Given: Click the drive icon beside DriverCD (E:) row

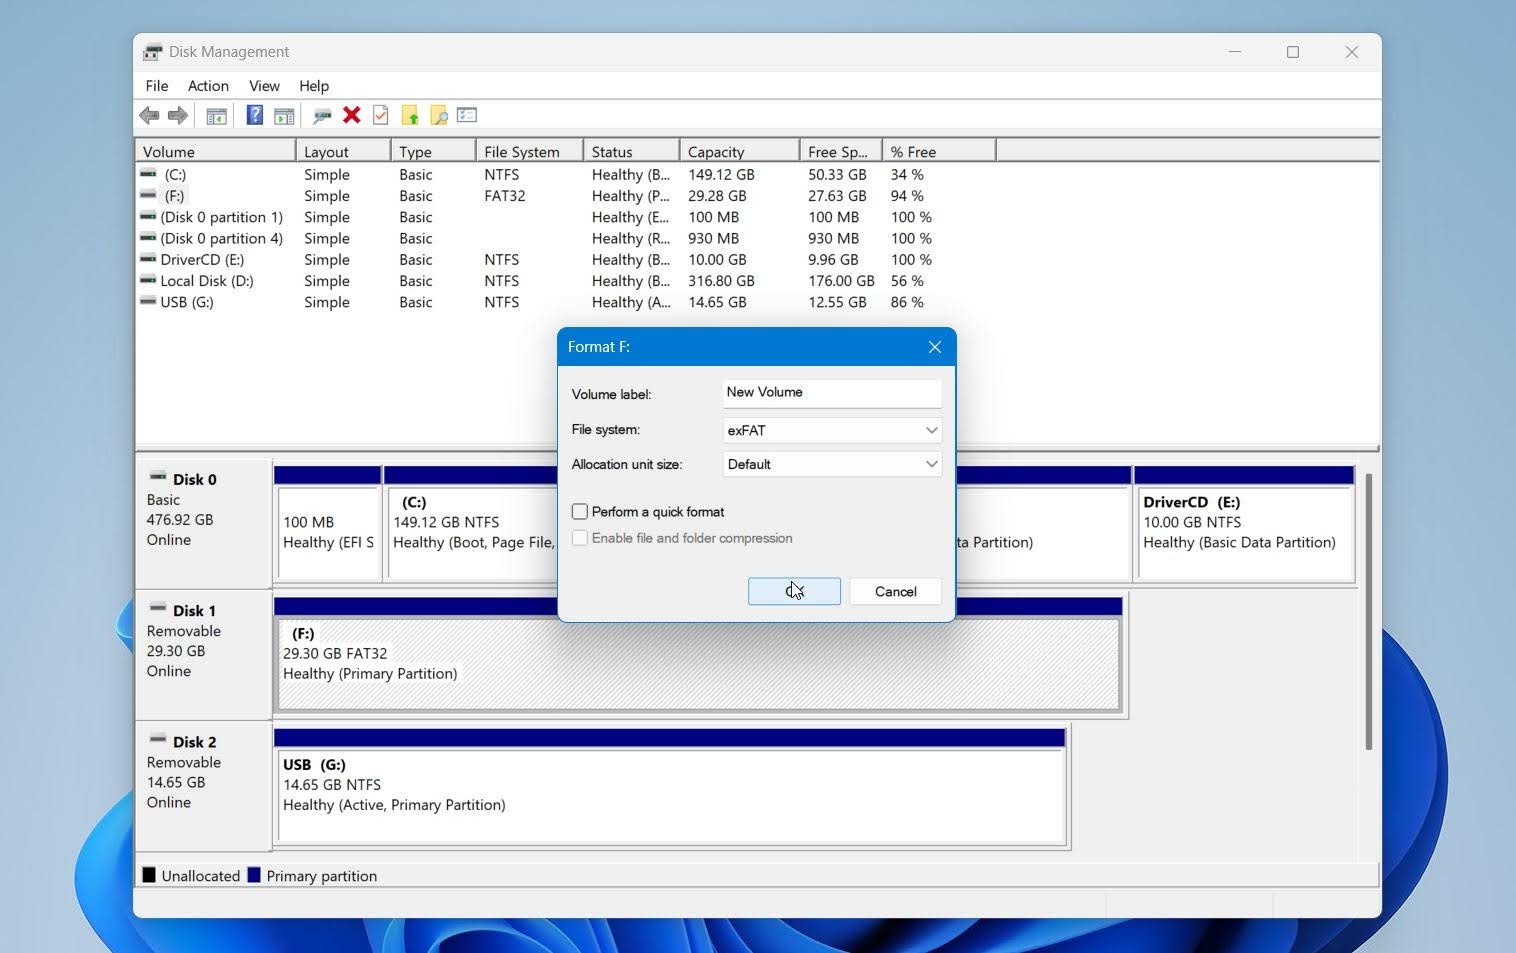Looking at the screenshot, I should pyautogui.click(x=148, y=259).
